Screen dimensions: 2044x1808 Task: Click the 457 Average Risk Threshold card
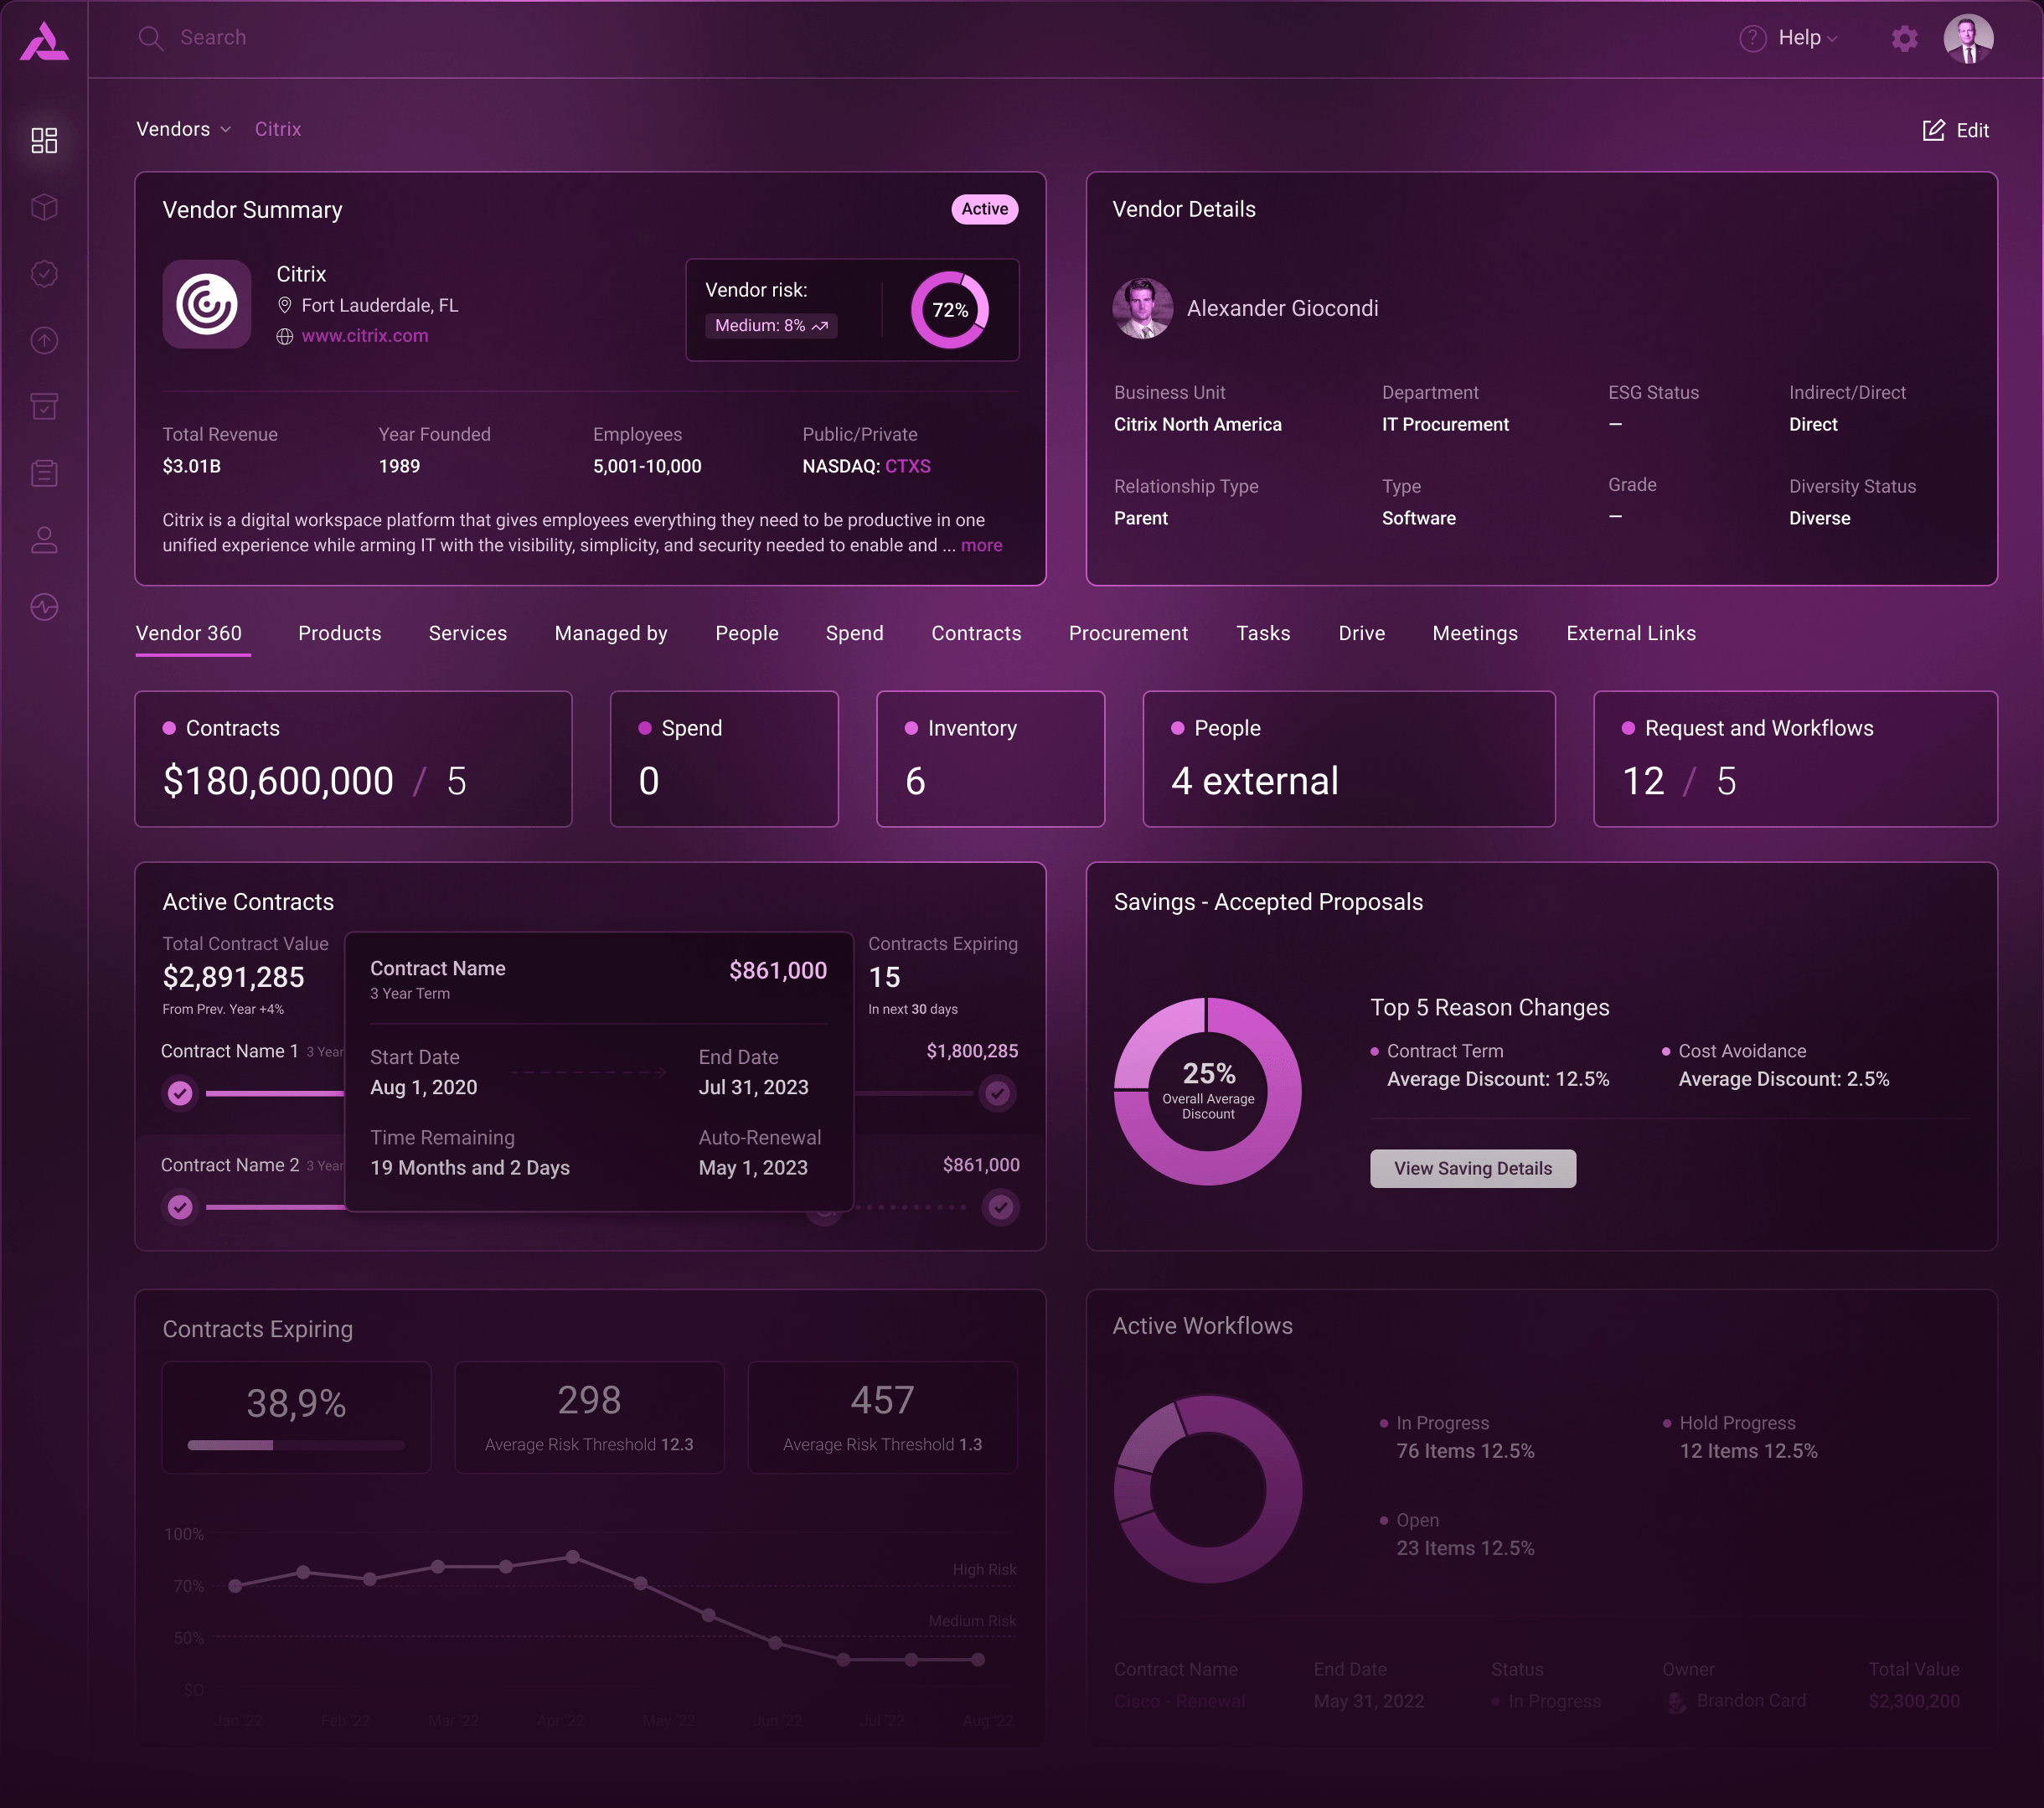point(882,1417)
